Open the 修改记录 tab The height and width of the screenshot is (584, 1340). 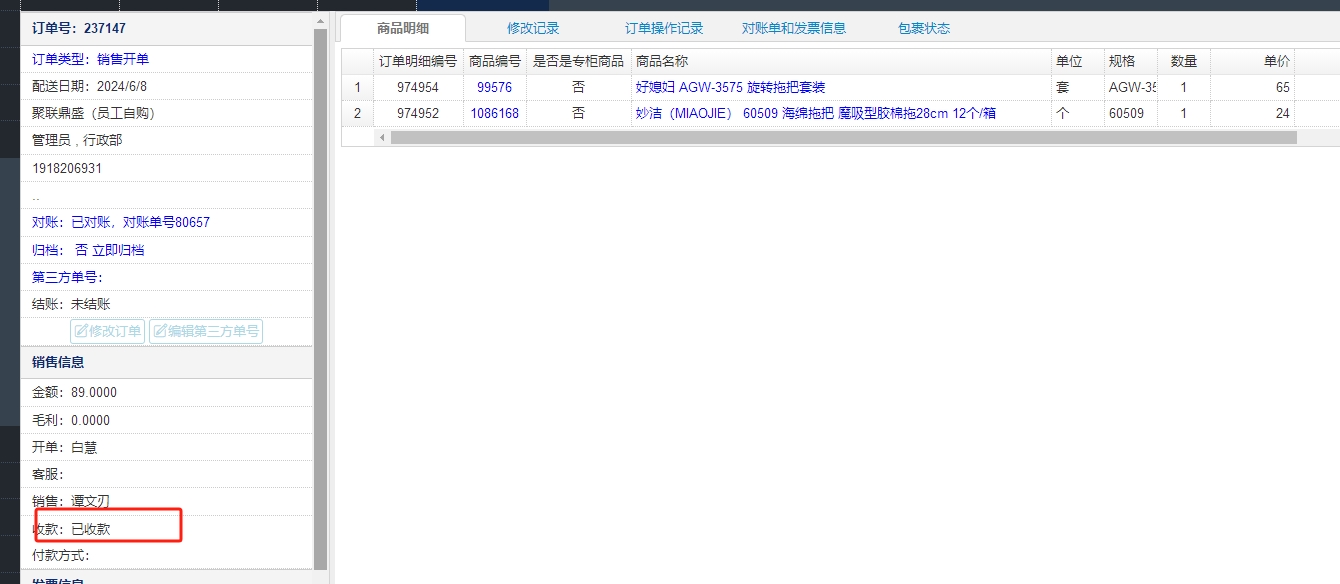(533, 28)
